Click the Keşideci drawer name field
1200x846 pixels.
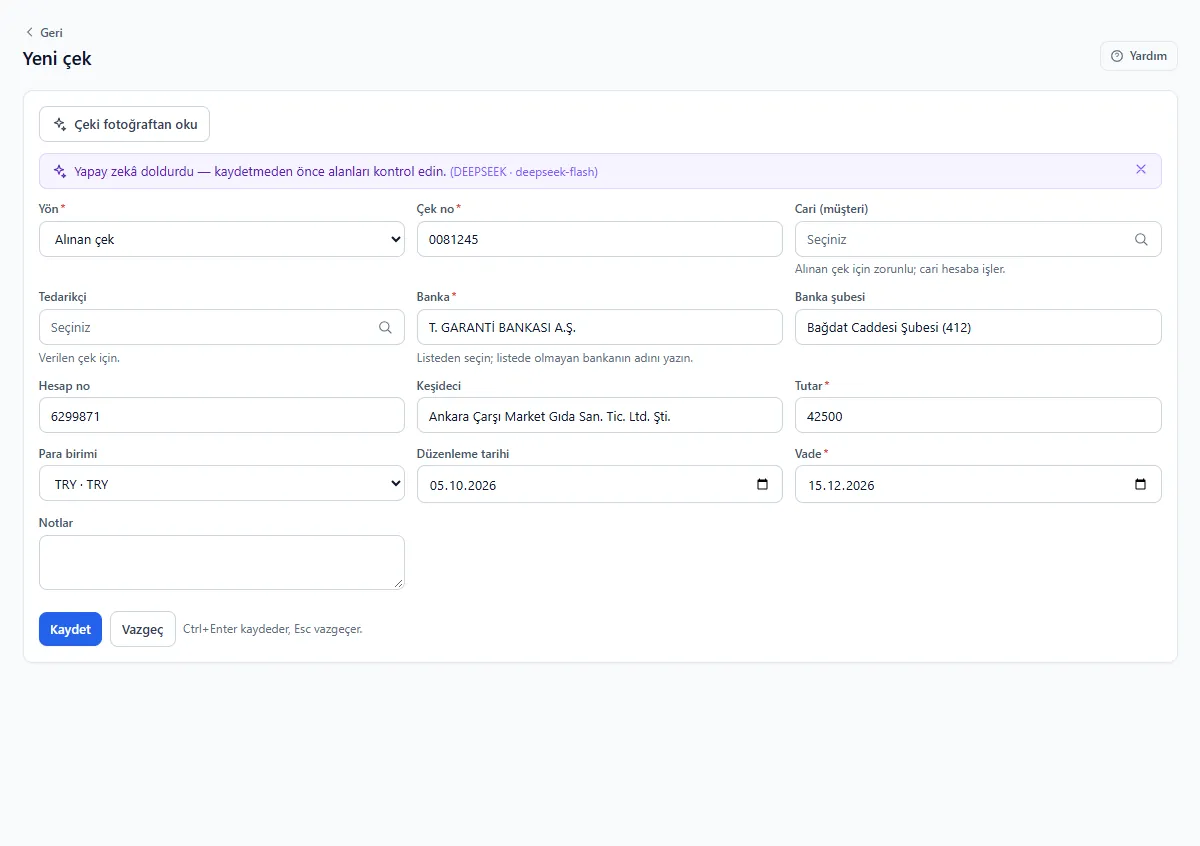[600, 415]
